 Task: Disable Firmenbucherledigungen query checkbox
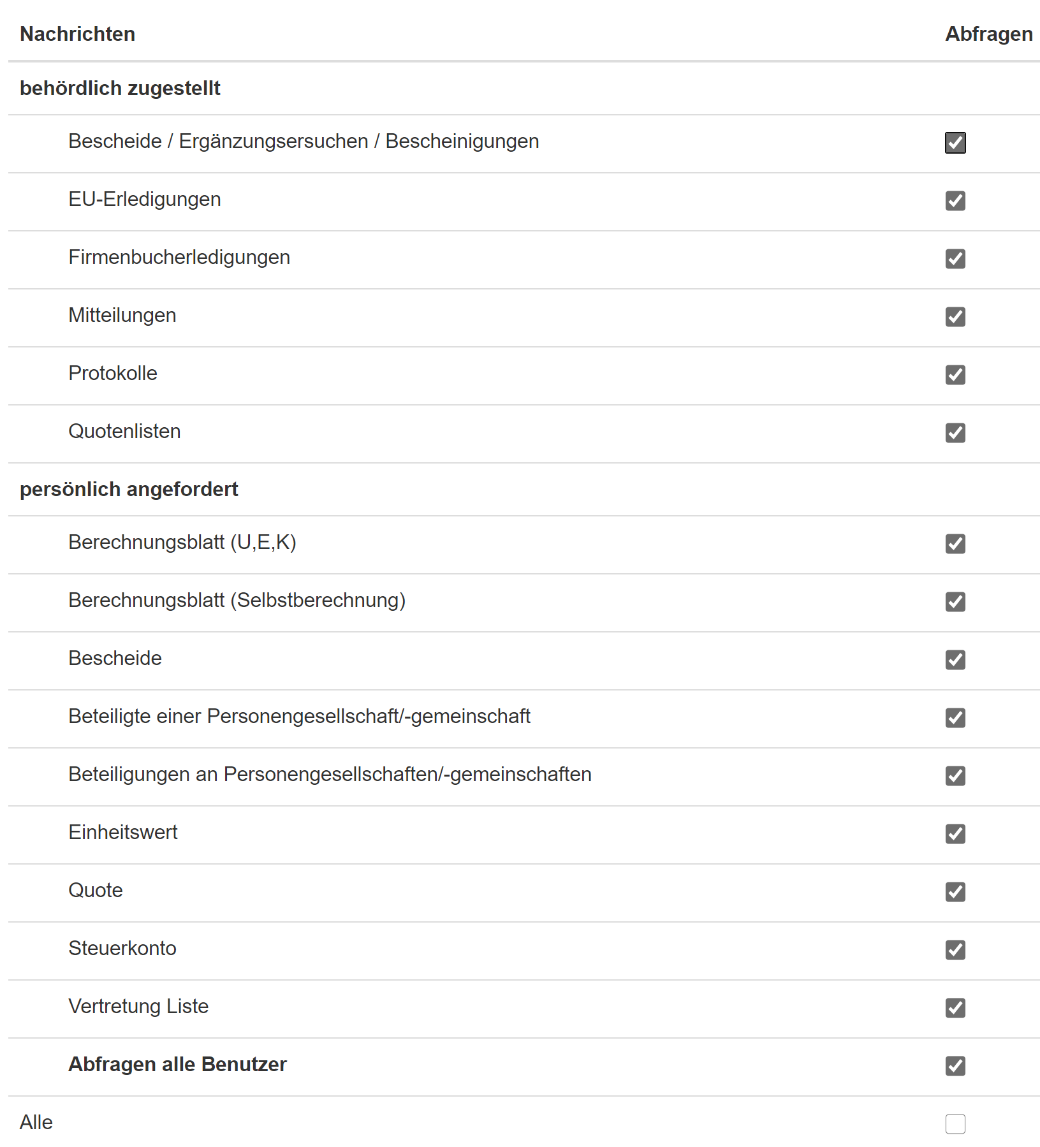click(x=955, y=259)
